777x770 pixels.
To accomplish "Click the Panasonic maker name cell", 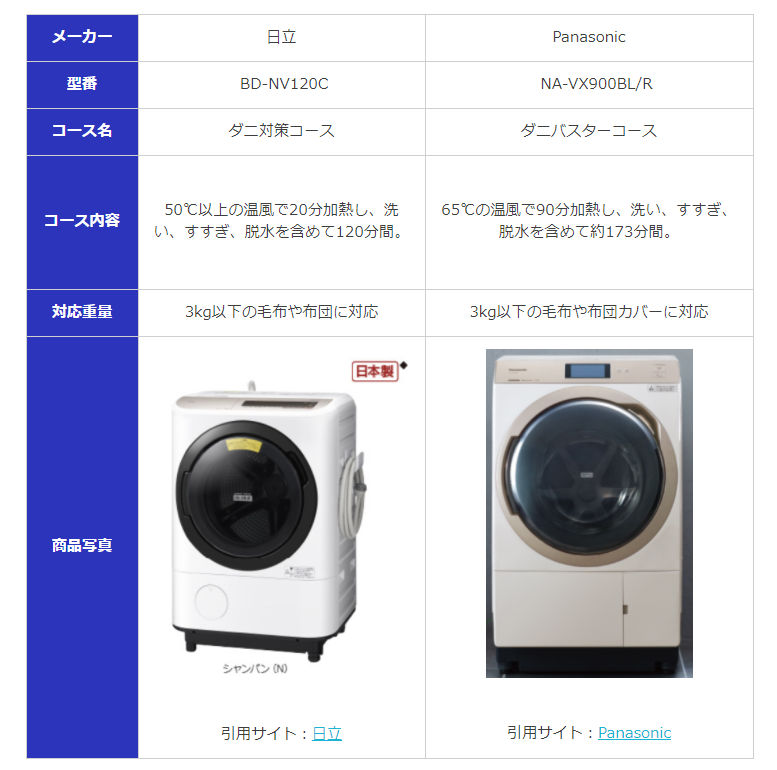I will [589, 38].
